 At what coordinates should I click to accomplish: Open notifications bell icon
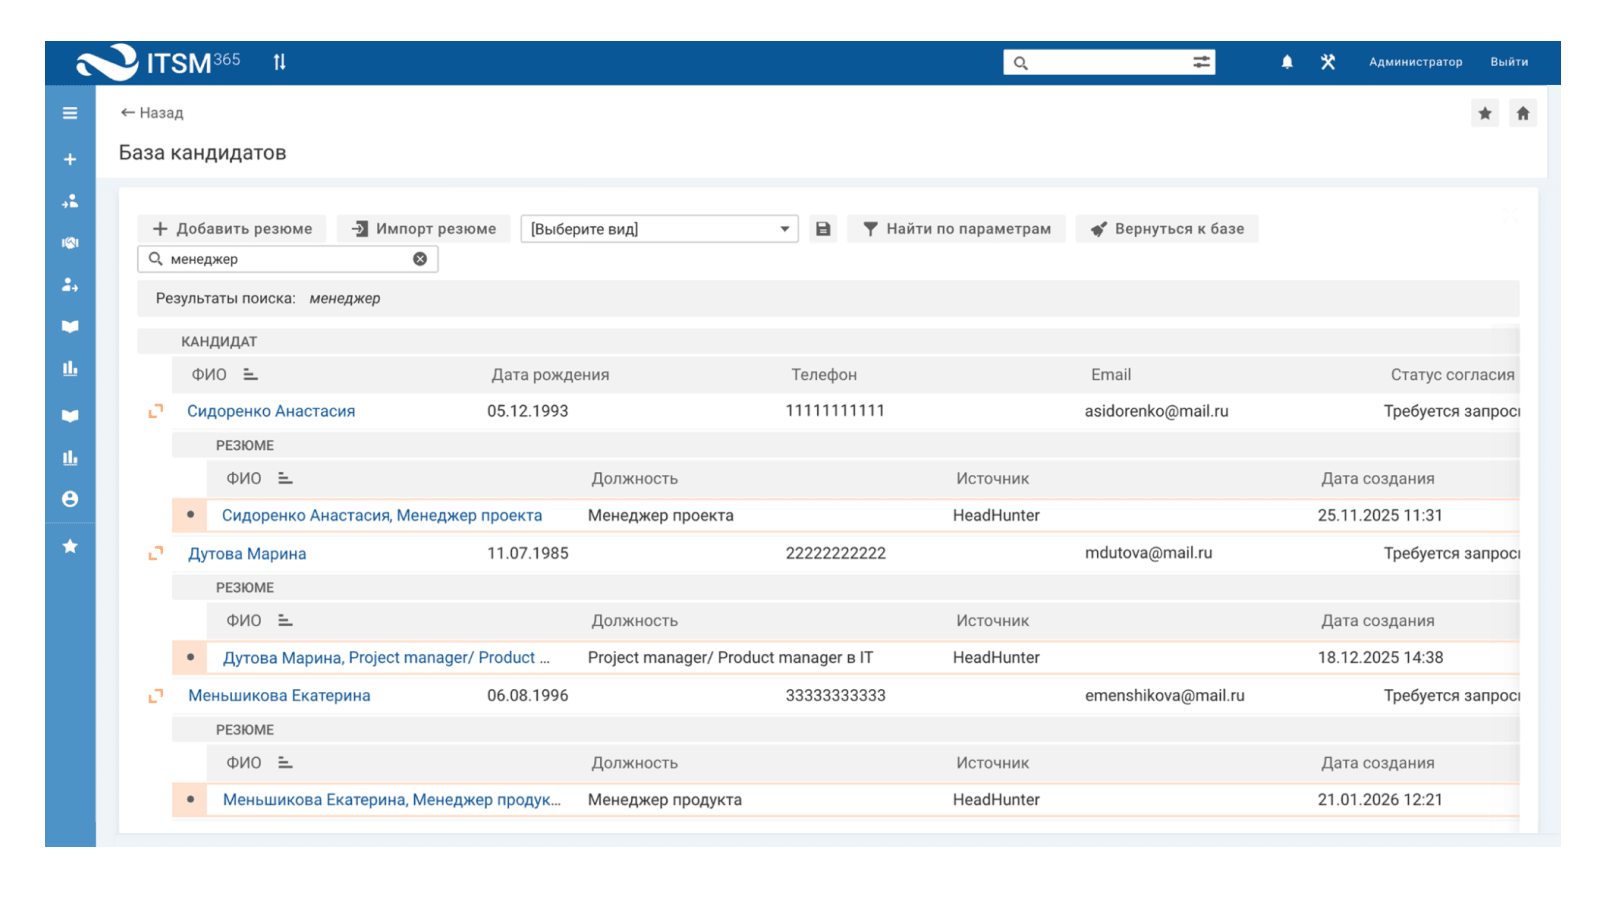click(1287, 62)
